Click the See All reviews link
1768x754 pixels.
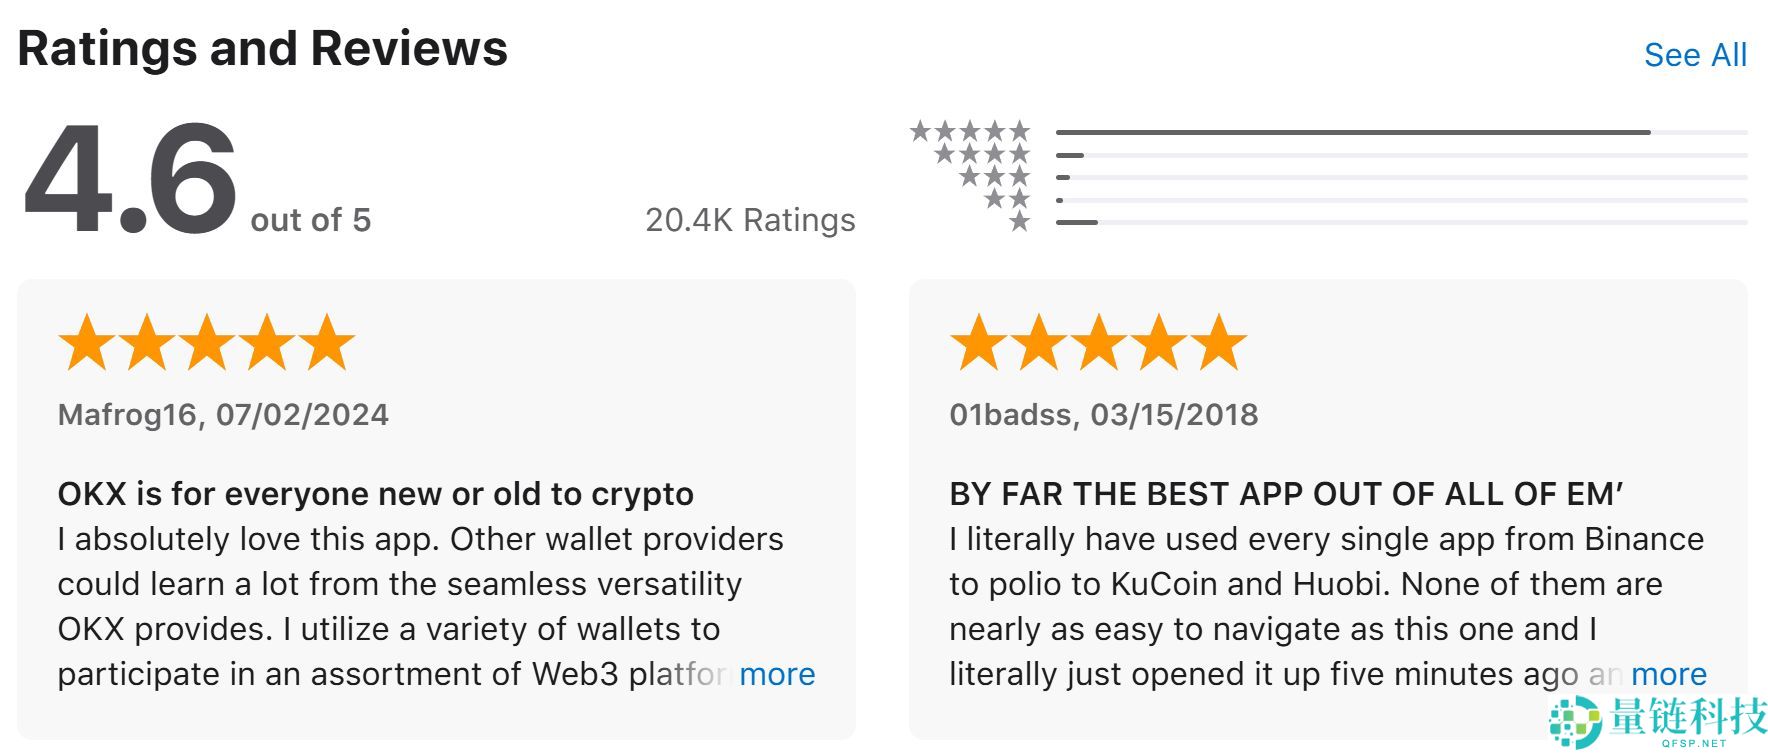(1695, 55)
